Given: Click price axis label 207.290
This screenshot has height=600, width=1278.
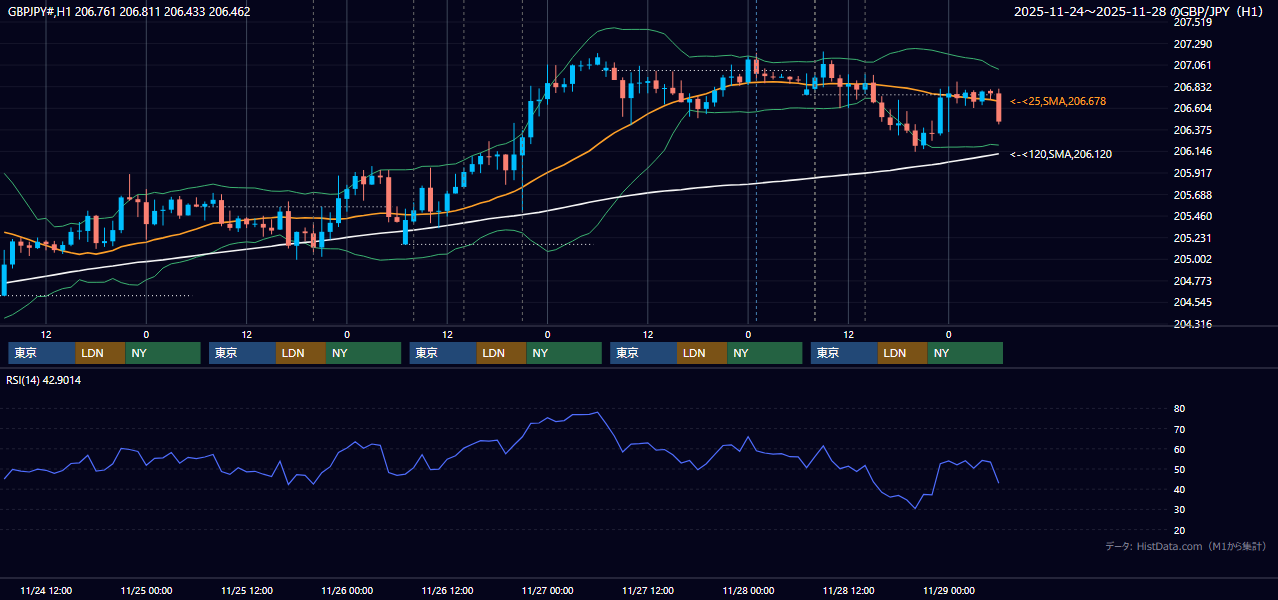Looking at the screenshot, I should 1192,44.
